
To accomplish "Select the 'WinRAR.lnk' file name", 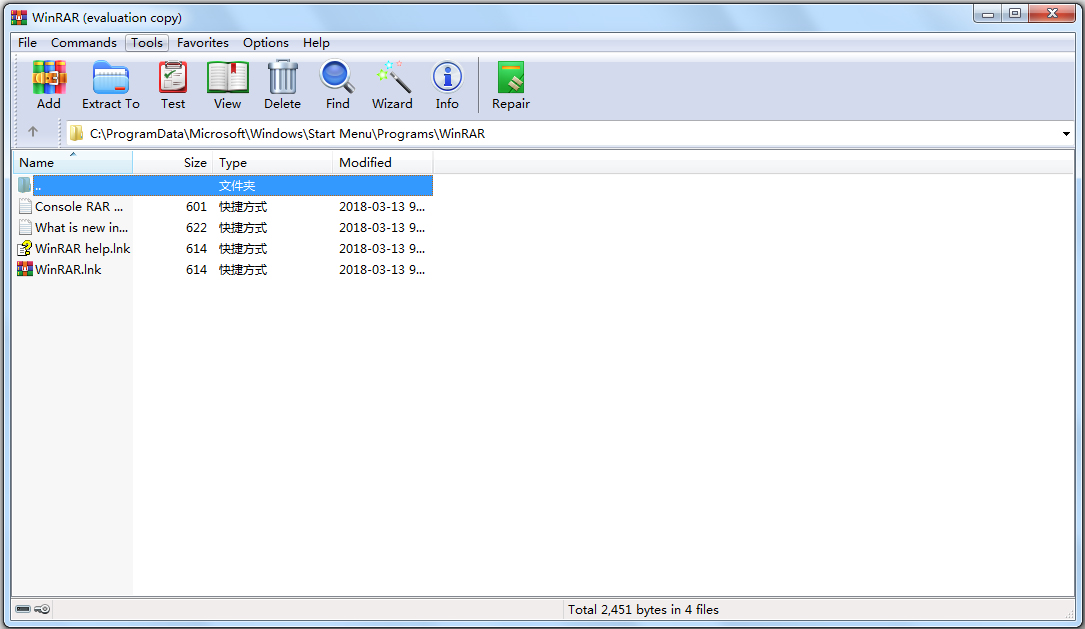I will [68, 269].
